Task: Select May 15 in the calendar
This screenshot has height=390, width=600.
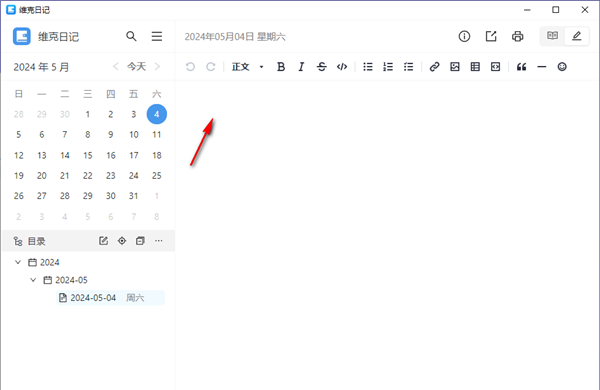Action: [88, 155]
